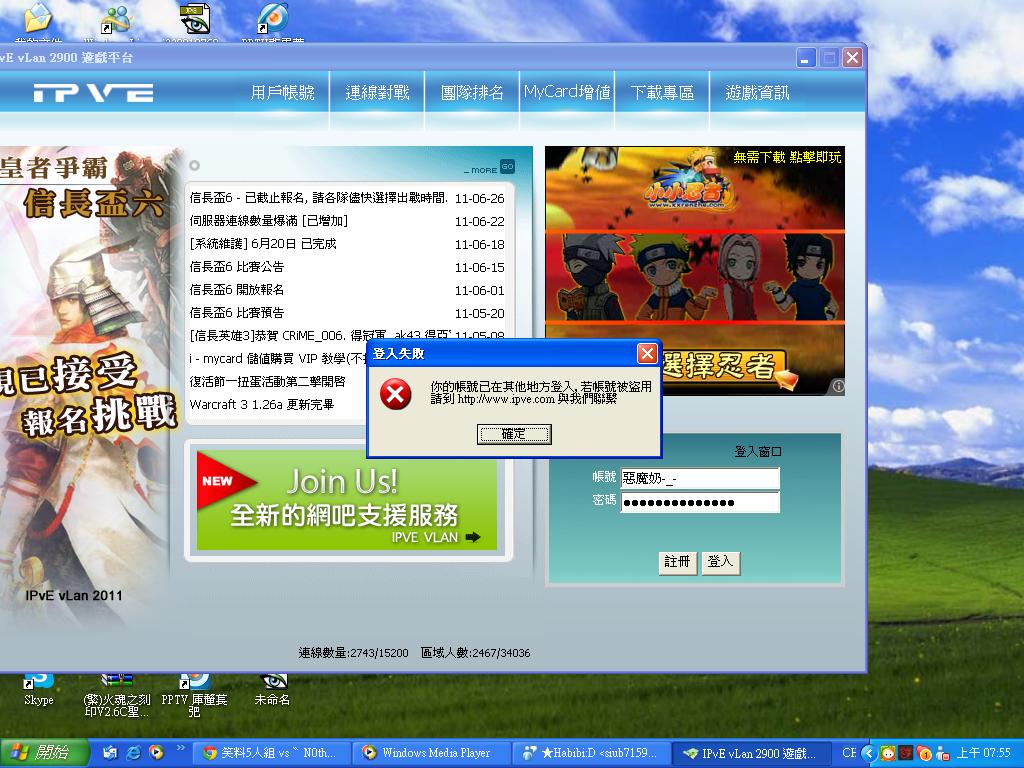Expand hidden tray icons arrow
Image resolution: width=1024 pixels, height=768 pixels.
pyautogui.click(x=868, y=753)
